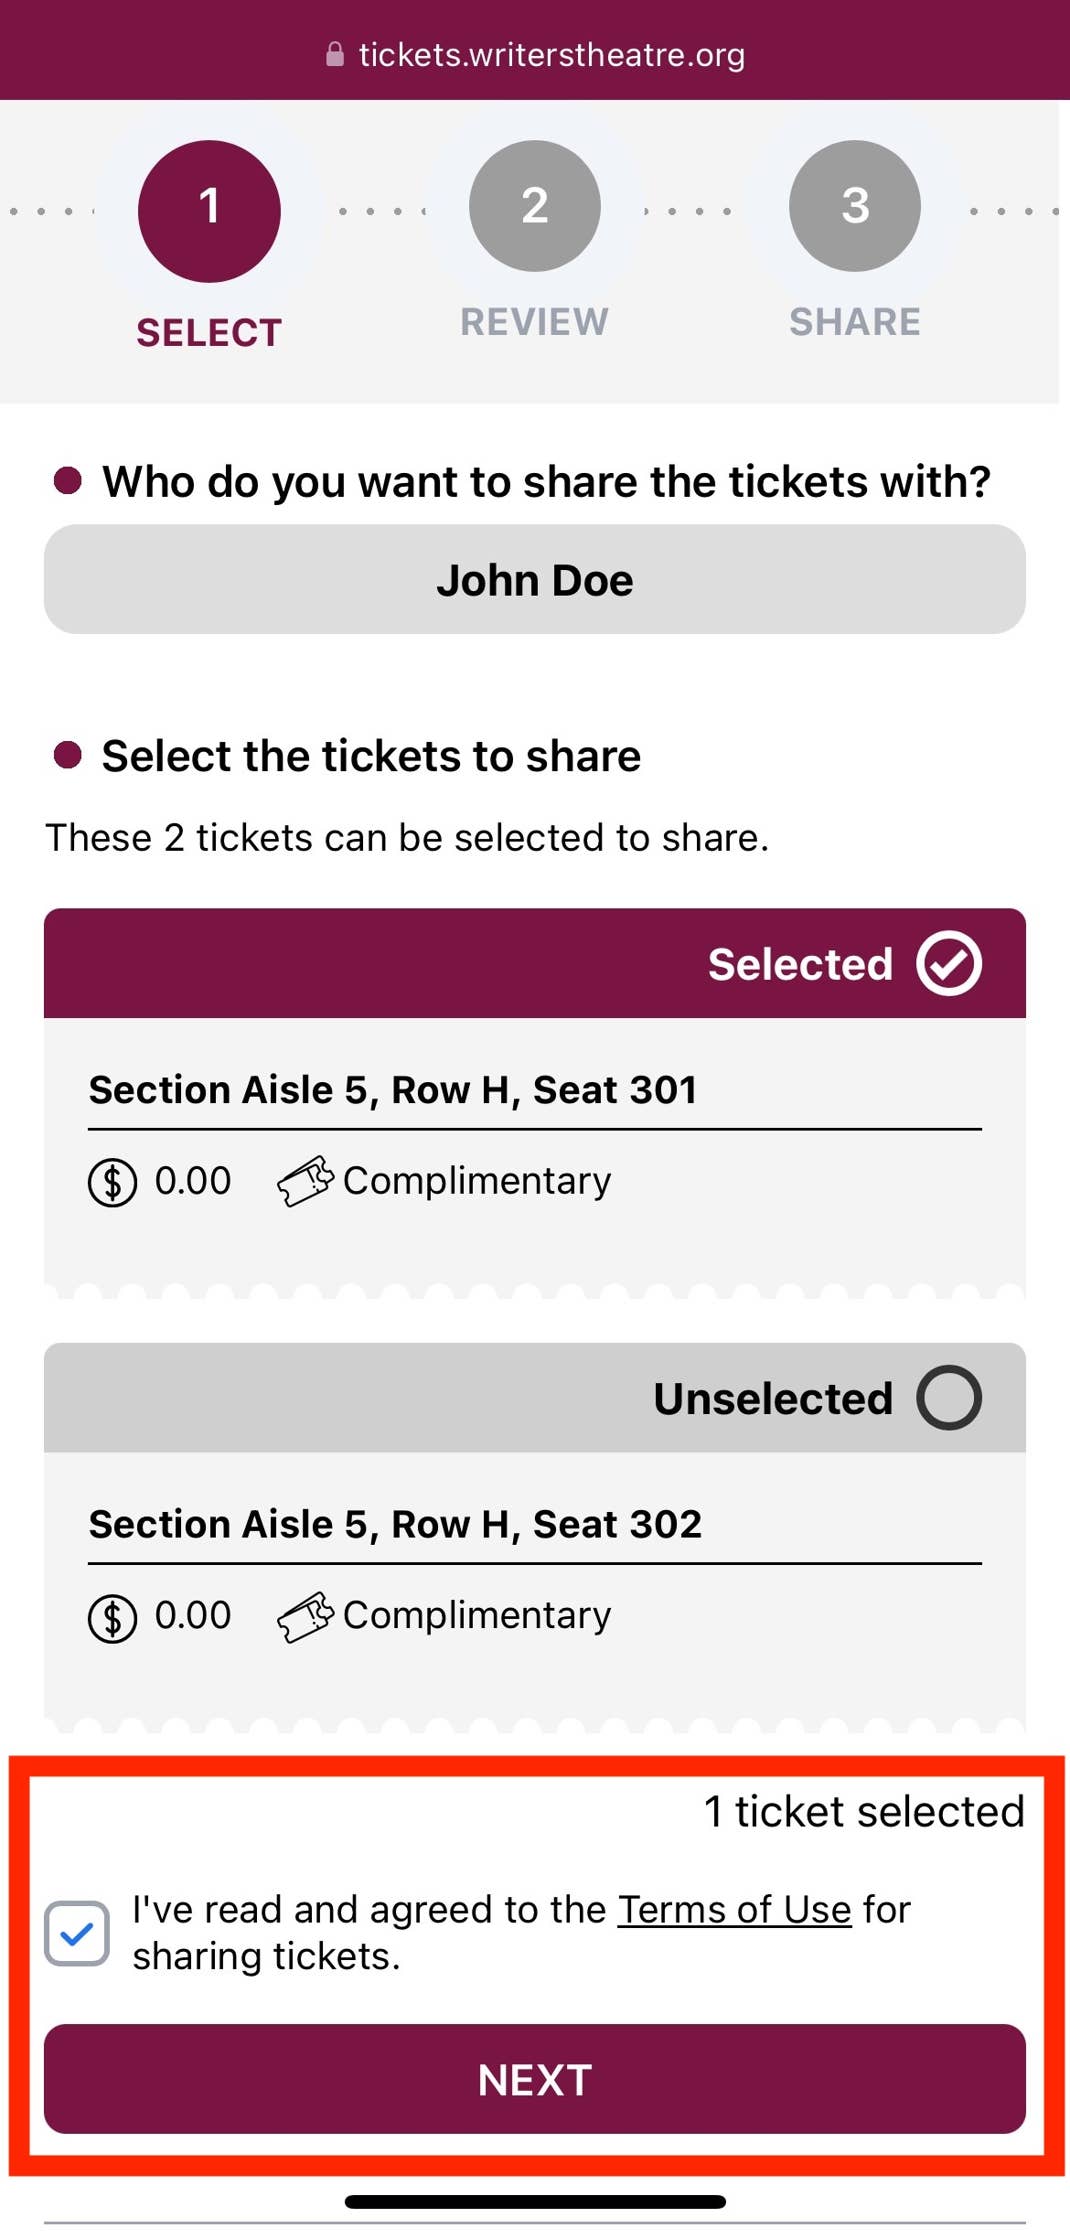Go to step 2 Review circle
Viewport: 1070px width, 2231px height.
[534, 206]
